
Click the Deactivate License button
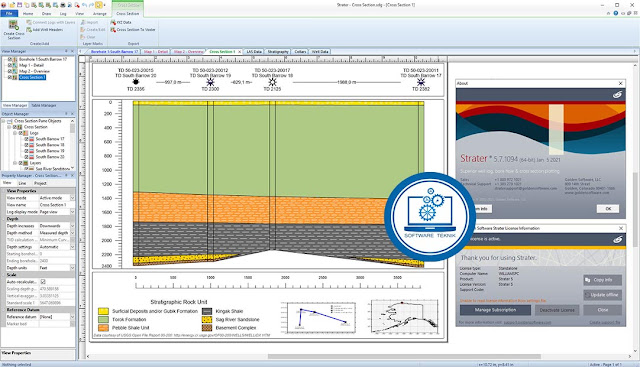[557, 310]
